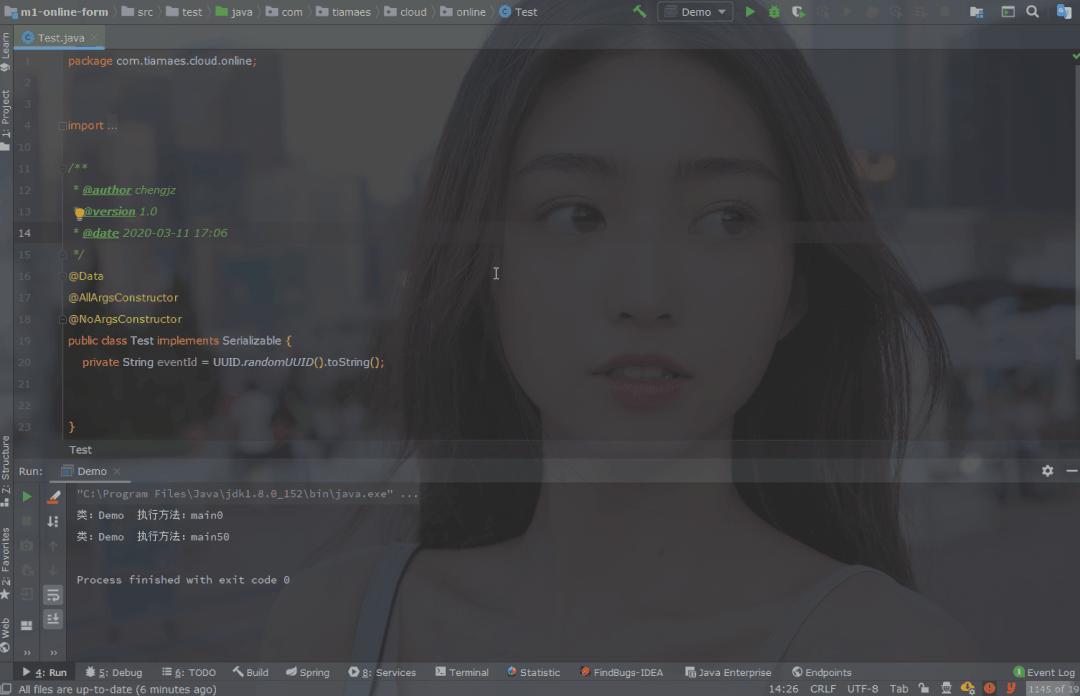The width and height of the screenshot is (1080, 696).
Task: Run the project with the green play icon
Action: click(750, 11)
